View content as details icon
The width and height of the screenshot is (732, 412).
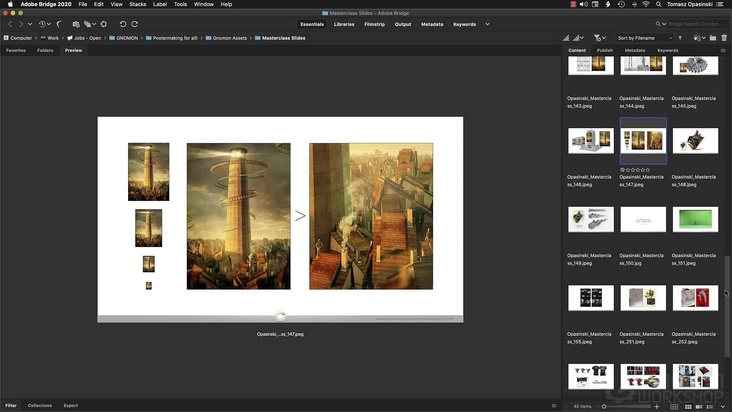click(699, 407)
